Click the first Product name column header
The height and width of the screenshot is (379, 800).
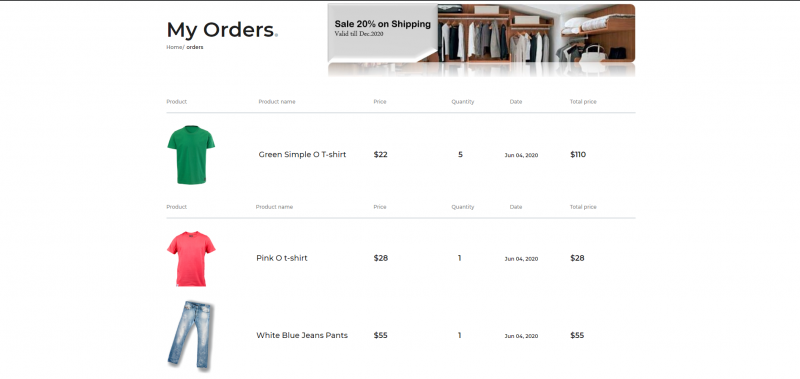[x=277, y=102]
